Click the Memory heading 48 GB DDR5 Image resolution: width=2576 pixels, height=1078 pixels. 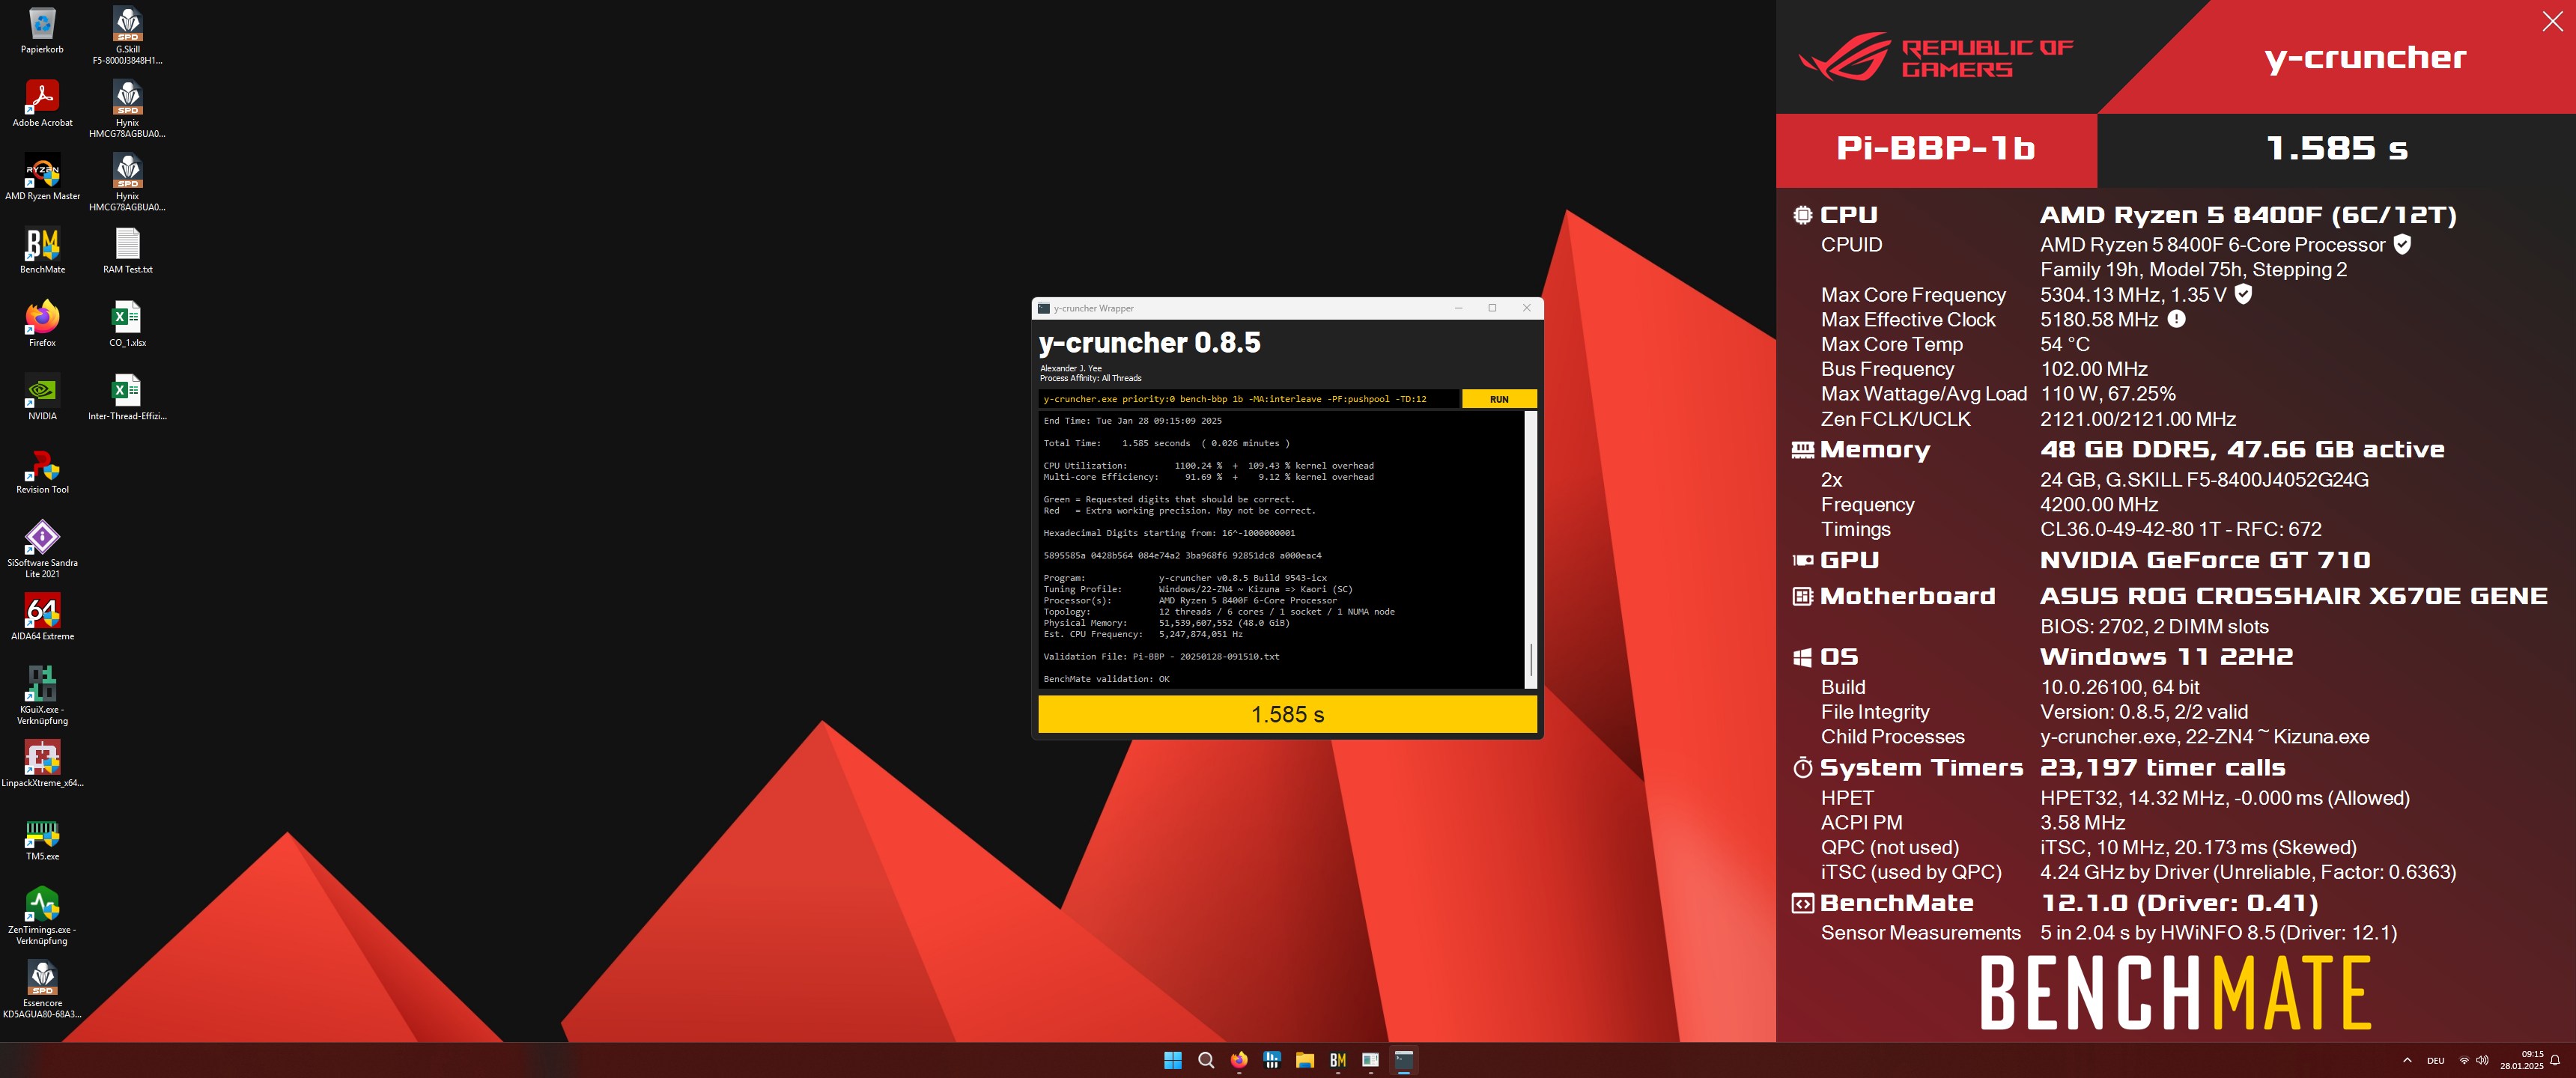(x=2242, y=450)
